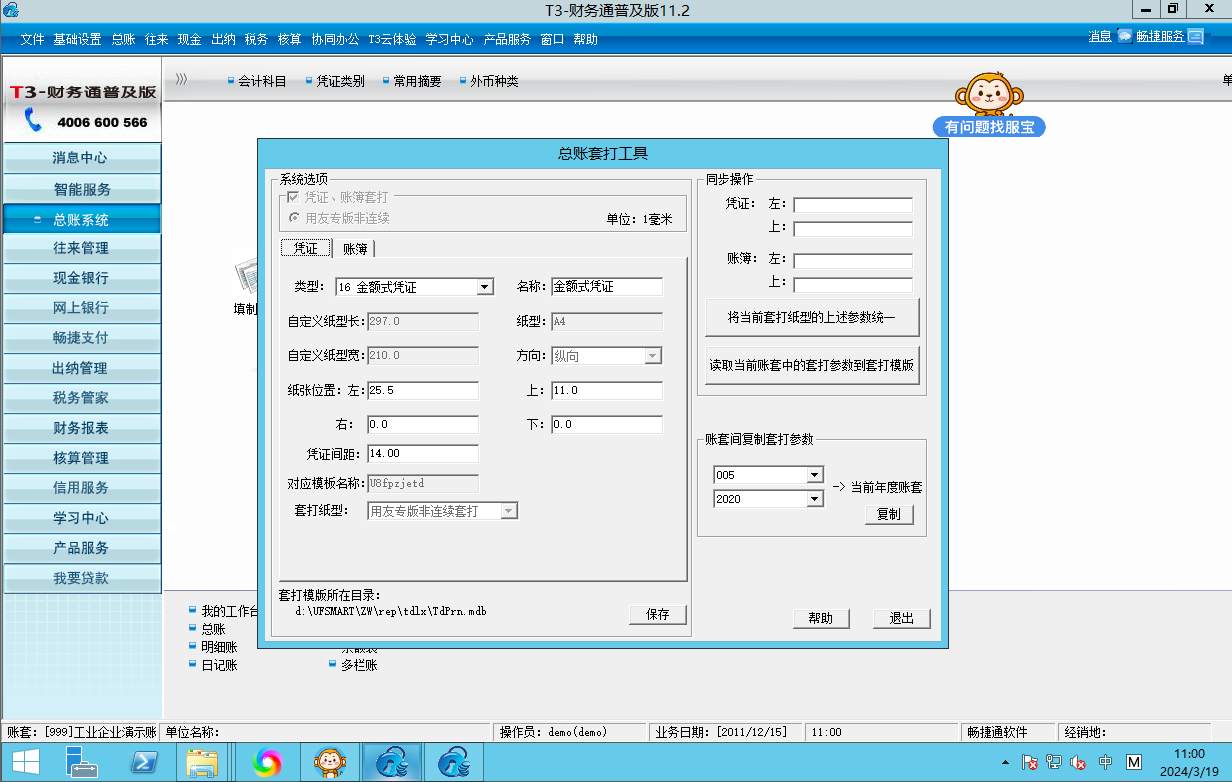This screenshot has height=782, width=1232.
Task: Click the 复制 button
Action: pos(889,515)
